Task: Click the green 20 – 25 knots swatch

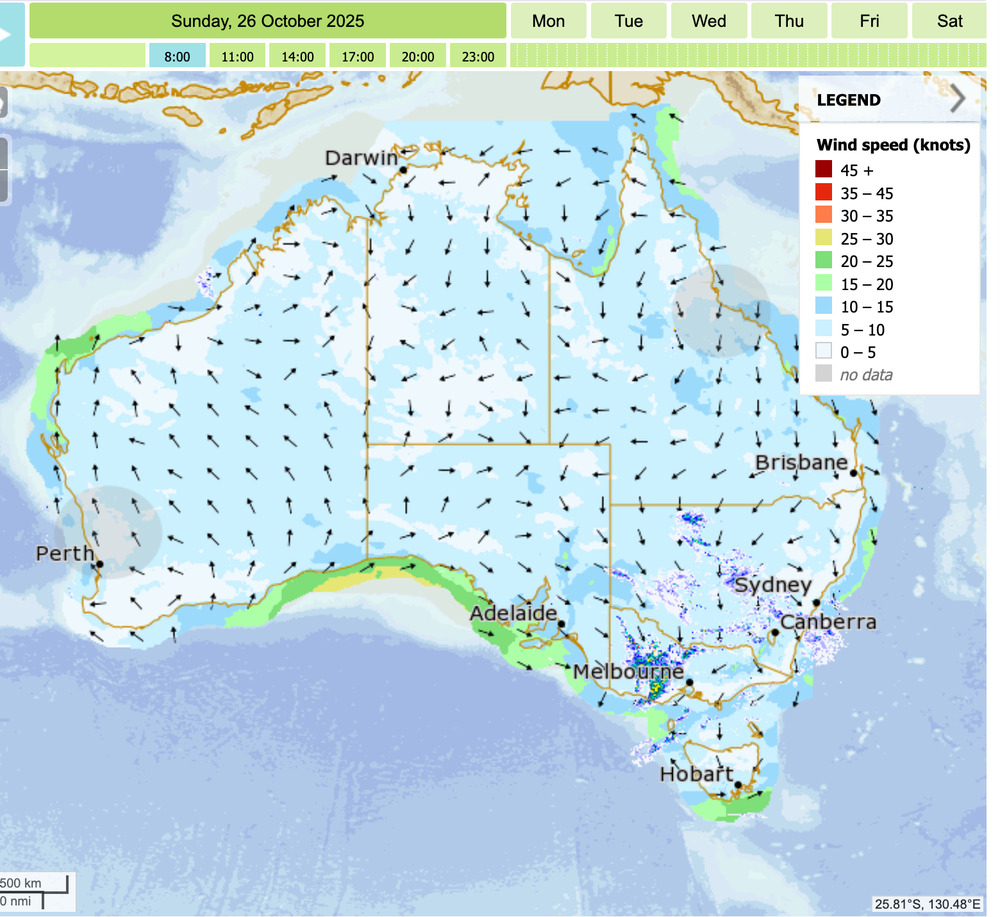Action: [x=824, y=261]
